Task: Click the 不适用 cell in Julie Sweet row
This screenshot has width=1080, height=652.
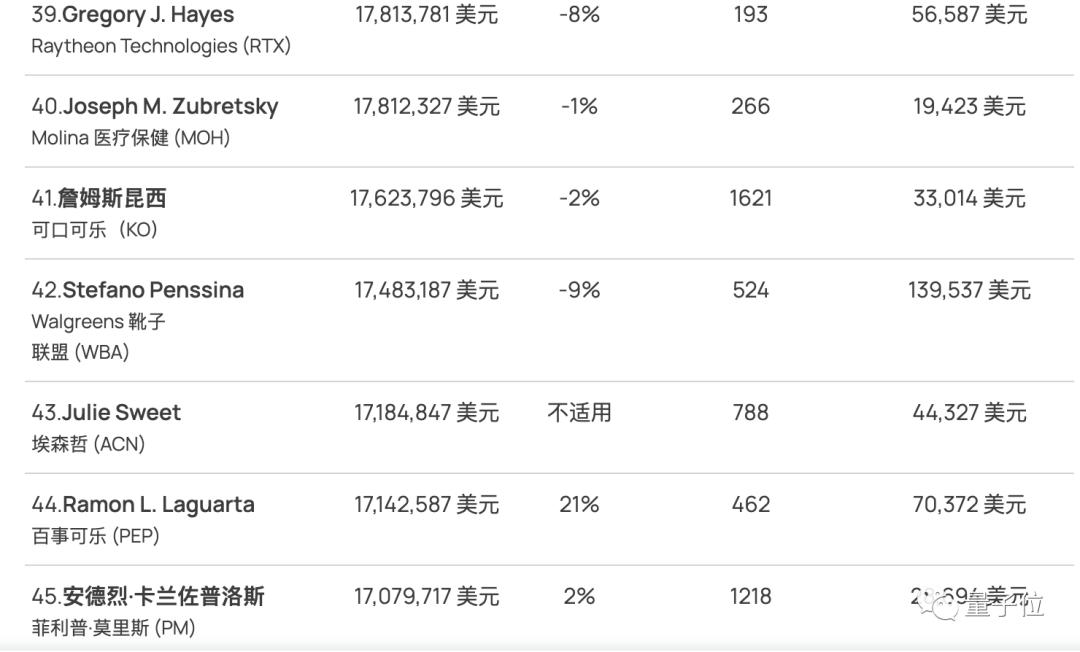Action: tap(579, 413)
